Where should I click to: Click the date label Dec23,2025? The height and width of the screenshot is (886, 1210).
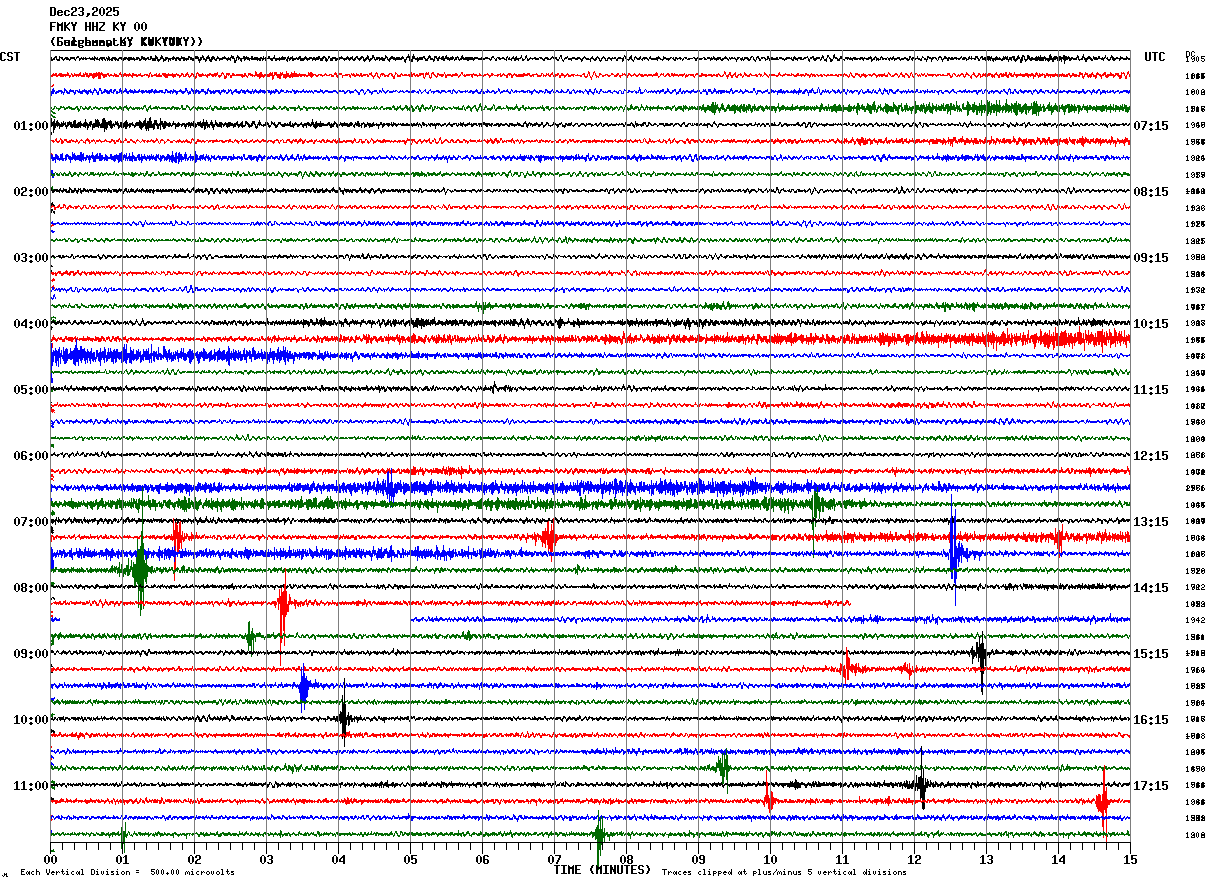click(84, 12)
